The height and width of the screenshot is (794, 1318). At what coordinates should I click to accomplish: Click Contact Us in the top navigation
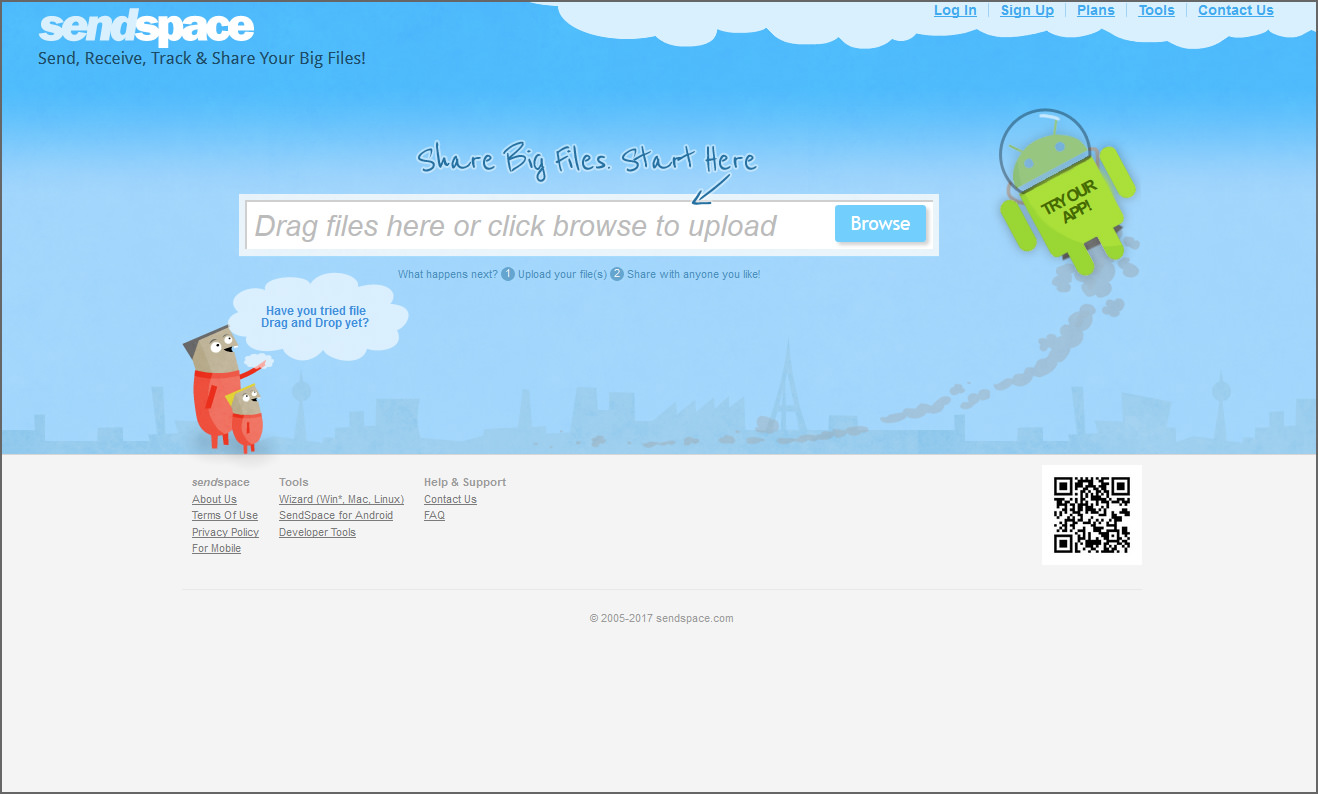click(x=1235, y=10)
